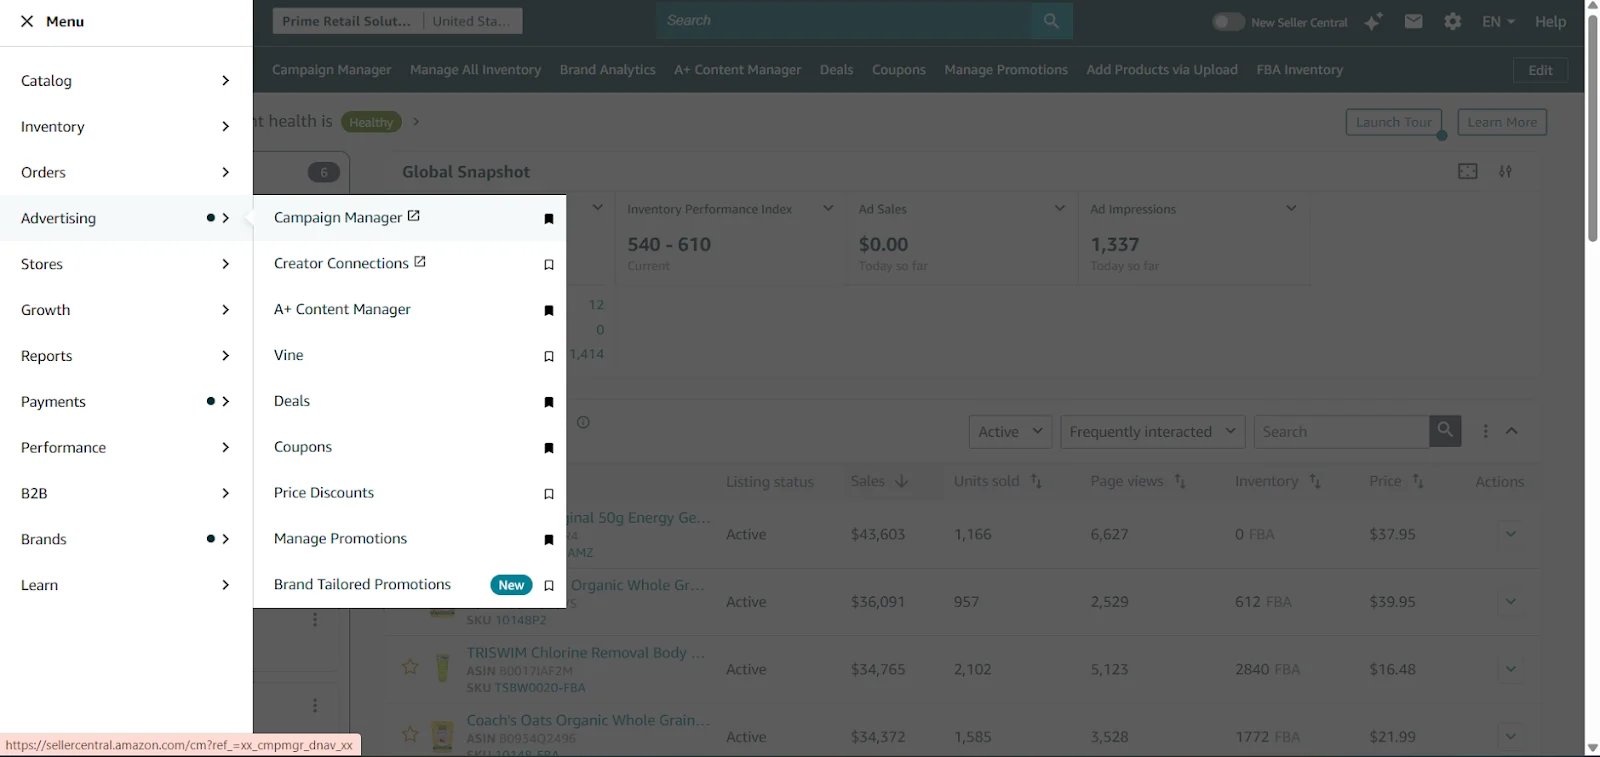The image size is (1600, 757).
Task: Click product table search magnifier button
Action: tap(1445, 431)
